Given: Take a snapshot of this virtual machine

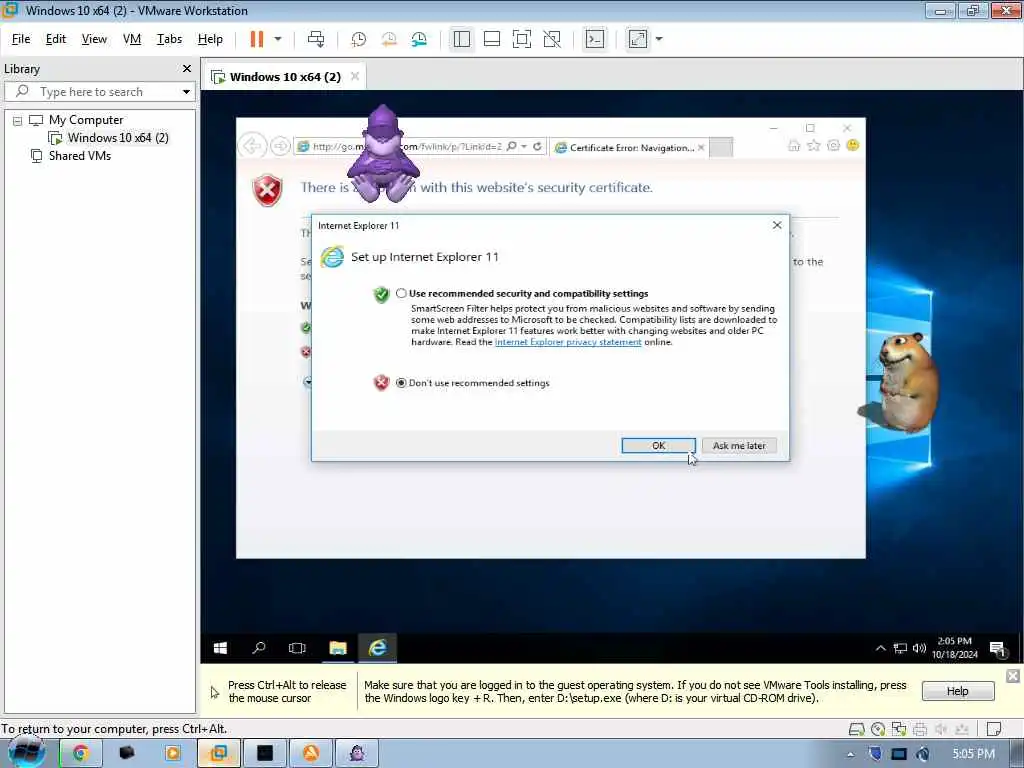Looking at the screenshot, I should pyautogui.click(x=359, y=39).
